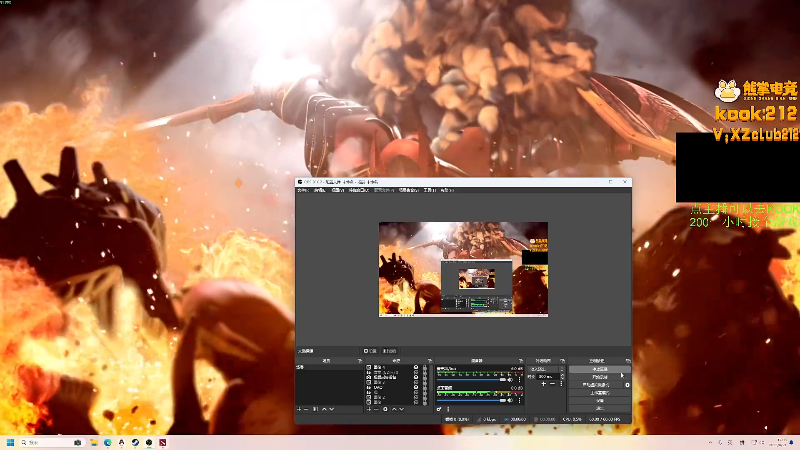Toggle visibility eye of first source row

click(x=416, y=367)
